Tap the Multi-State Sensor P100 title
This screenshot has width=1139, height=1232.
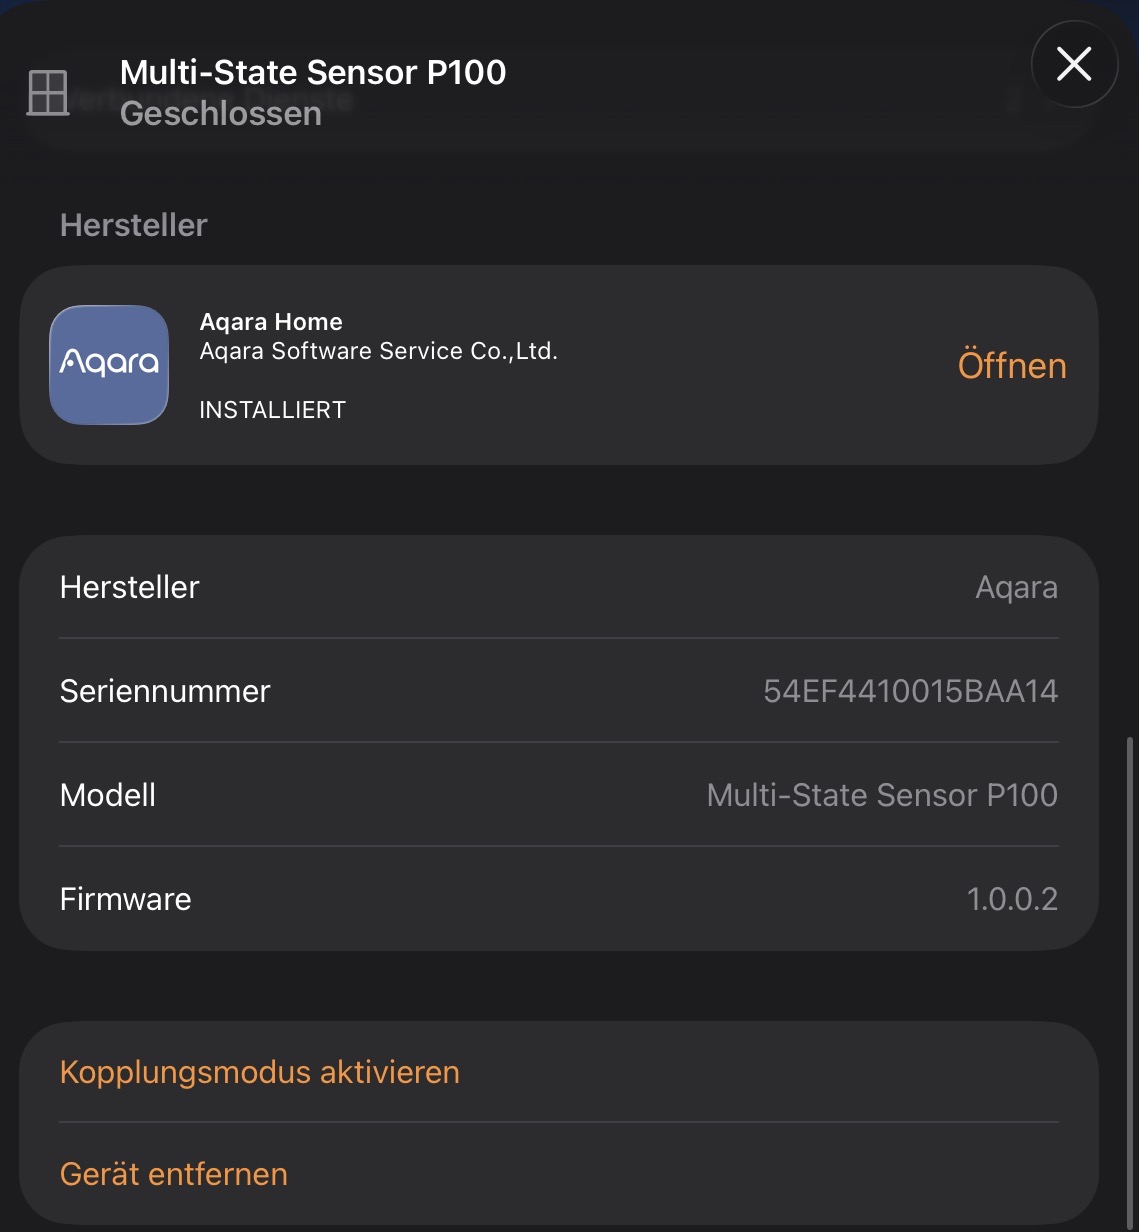(313, 72)
